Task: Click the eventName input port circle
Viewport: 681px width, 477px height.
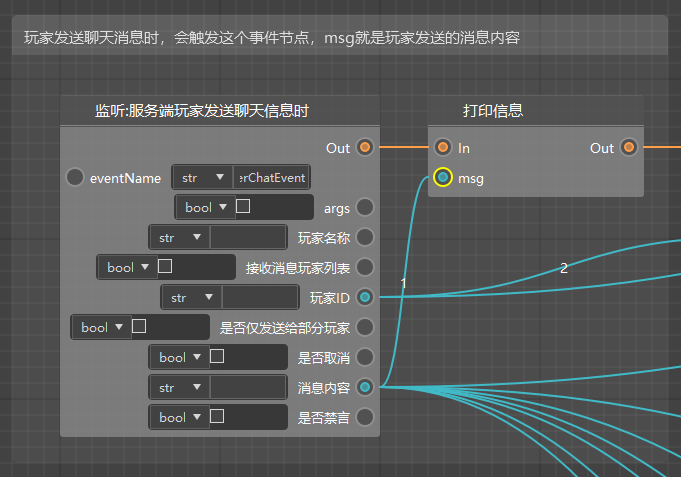Action: tap(75, 177)
